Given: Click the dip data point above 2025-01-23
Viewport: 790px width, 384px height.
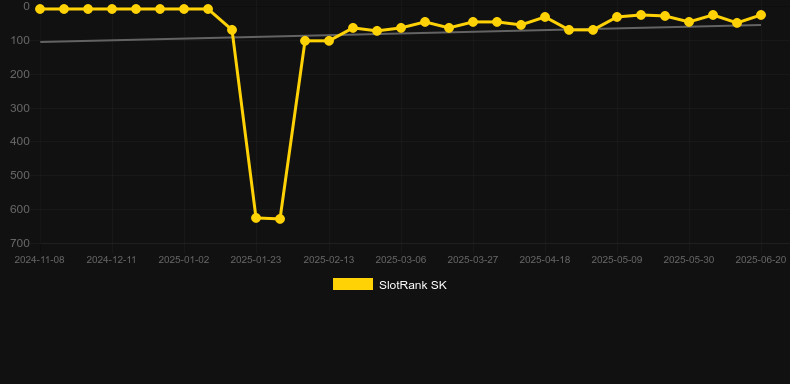Looking at the screenshot, I should [x=256, y=218].
